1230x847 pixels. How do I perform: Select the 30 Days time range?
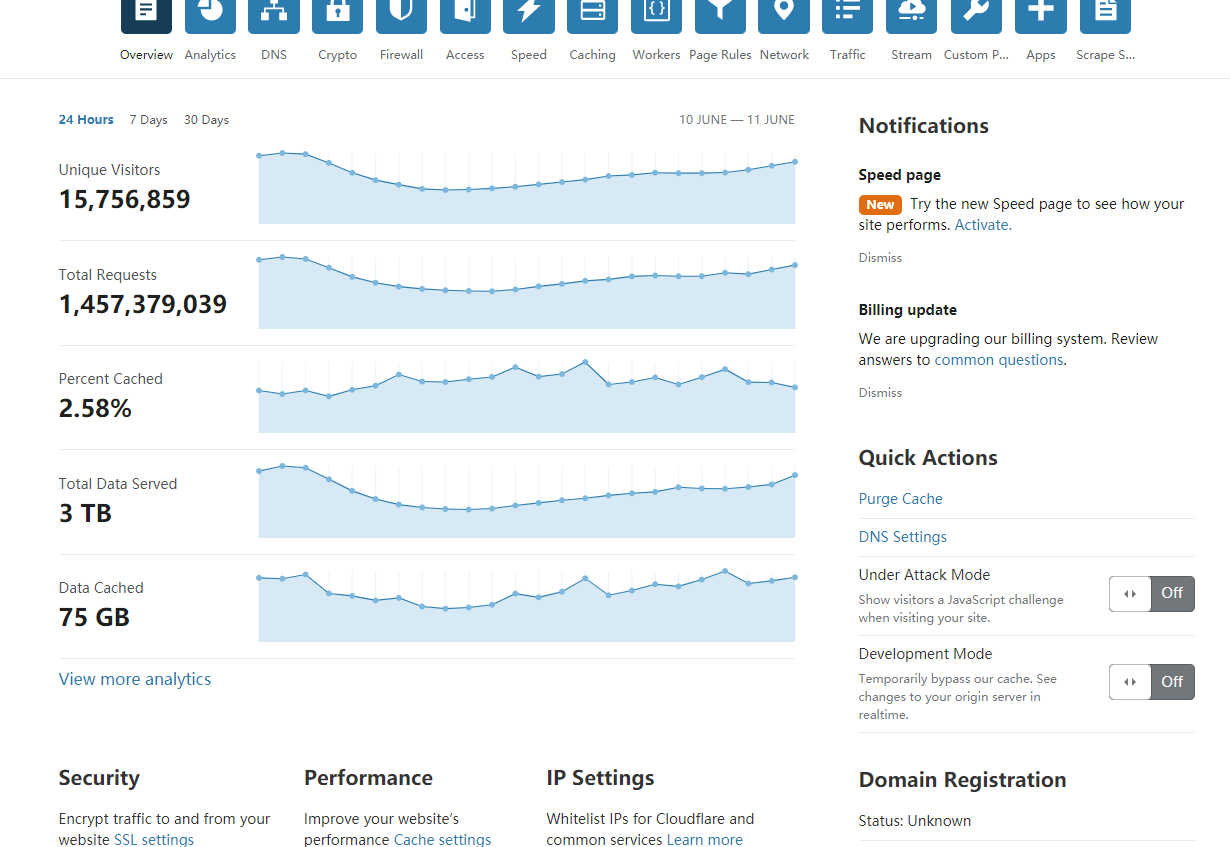(x=206, y=120)
